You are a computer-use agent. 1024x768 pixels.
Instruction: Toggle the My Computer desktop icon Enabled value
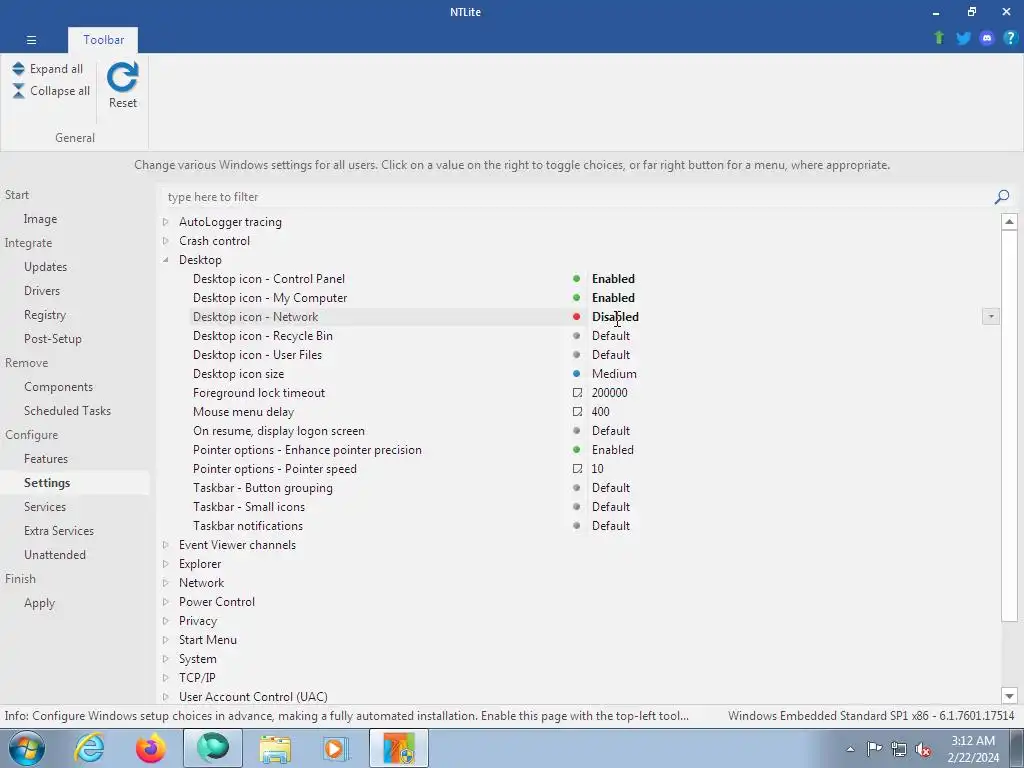pos(613,298)
